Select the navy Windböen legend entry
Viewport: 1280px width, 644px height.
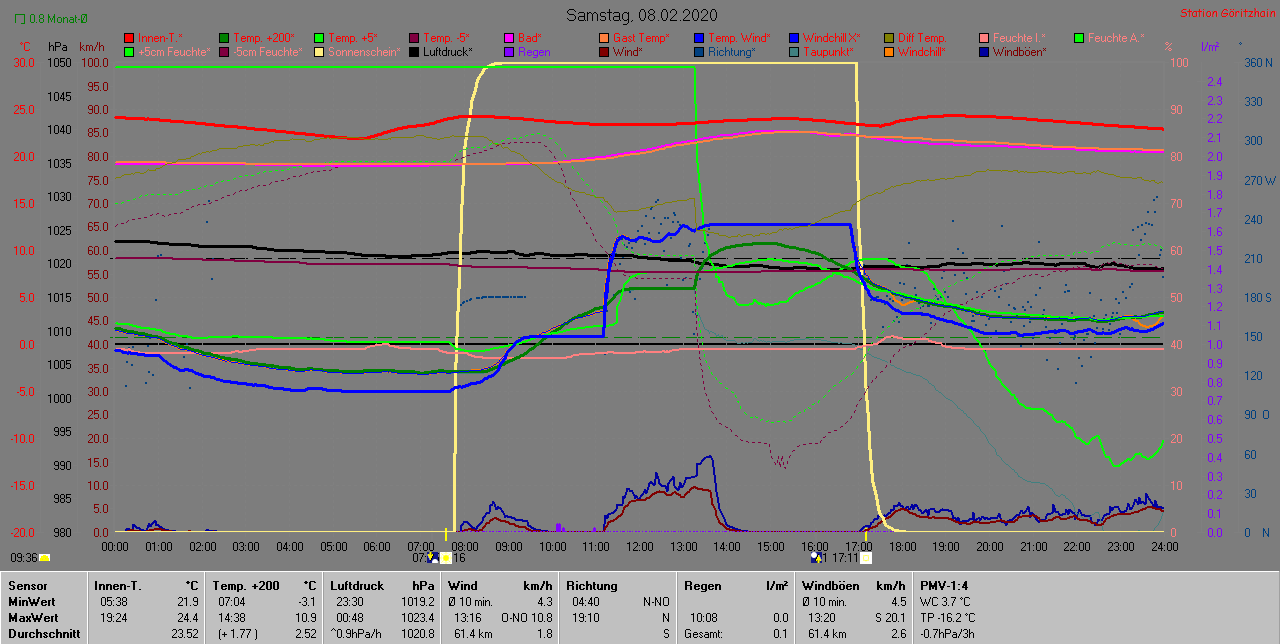click(x=1013, y=52)
